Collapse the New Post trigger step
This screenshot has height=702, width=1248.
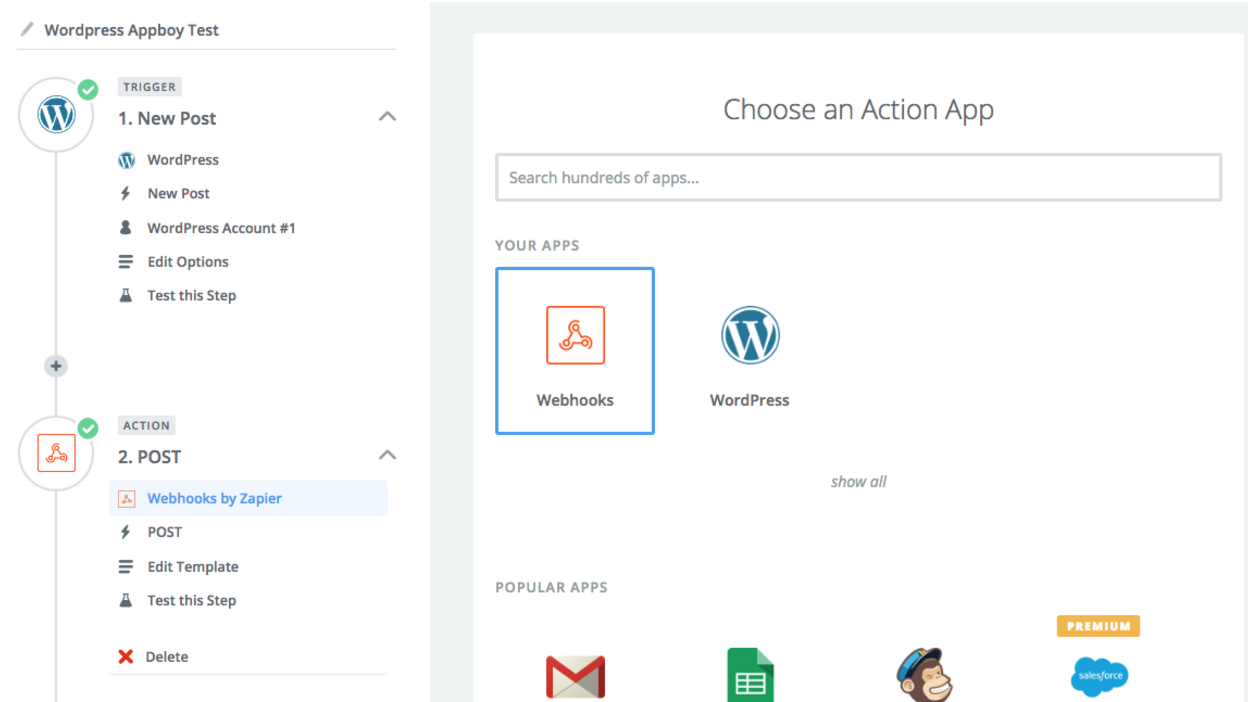[x=387, y=117]
